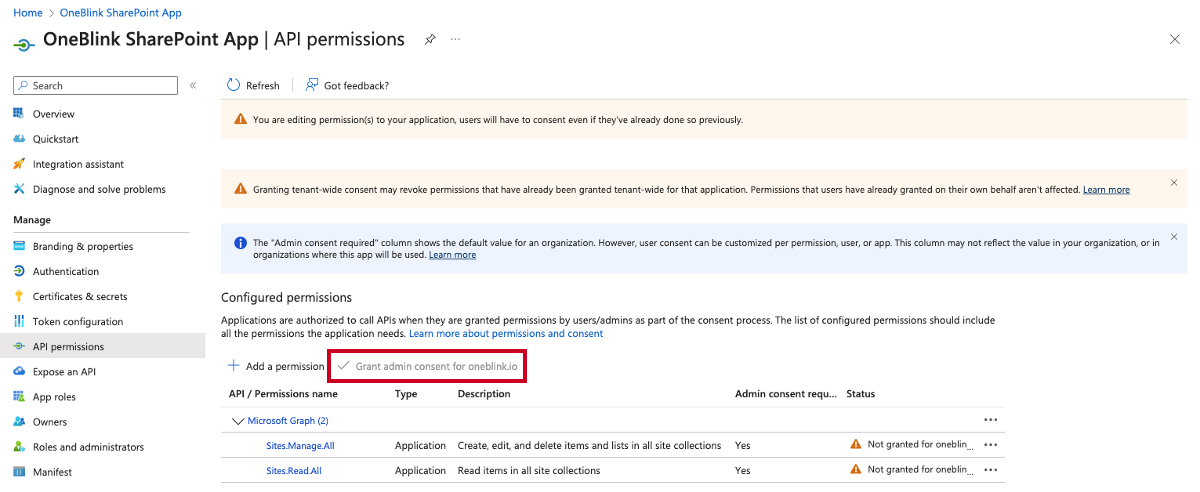
Task: Click Add a permission
Action: (x=276, y=366)
